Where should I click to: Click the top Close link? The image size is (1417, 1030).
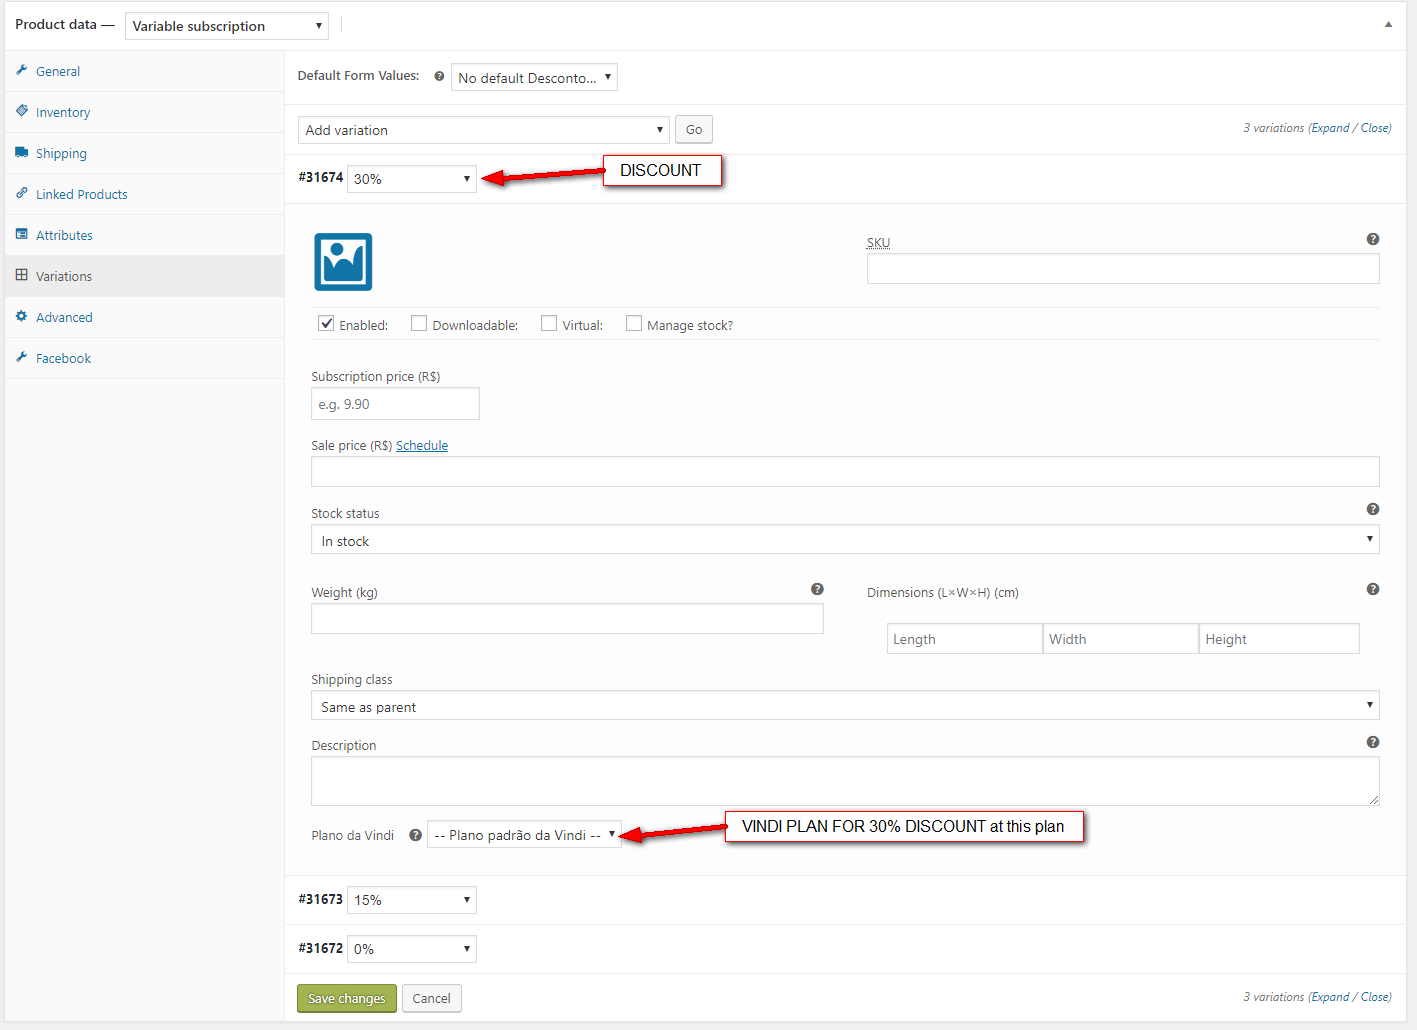pyautogui.click(x=1375, y=128)
